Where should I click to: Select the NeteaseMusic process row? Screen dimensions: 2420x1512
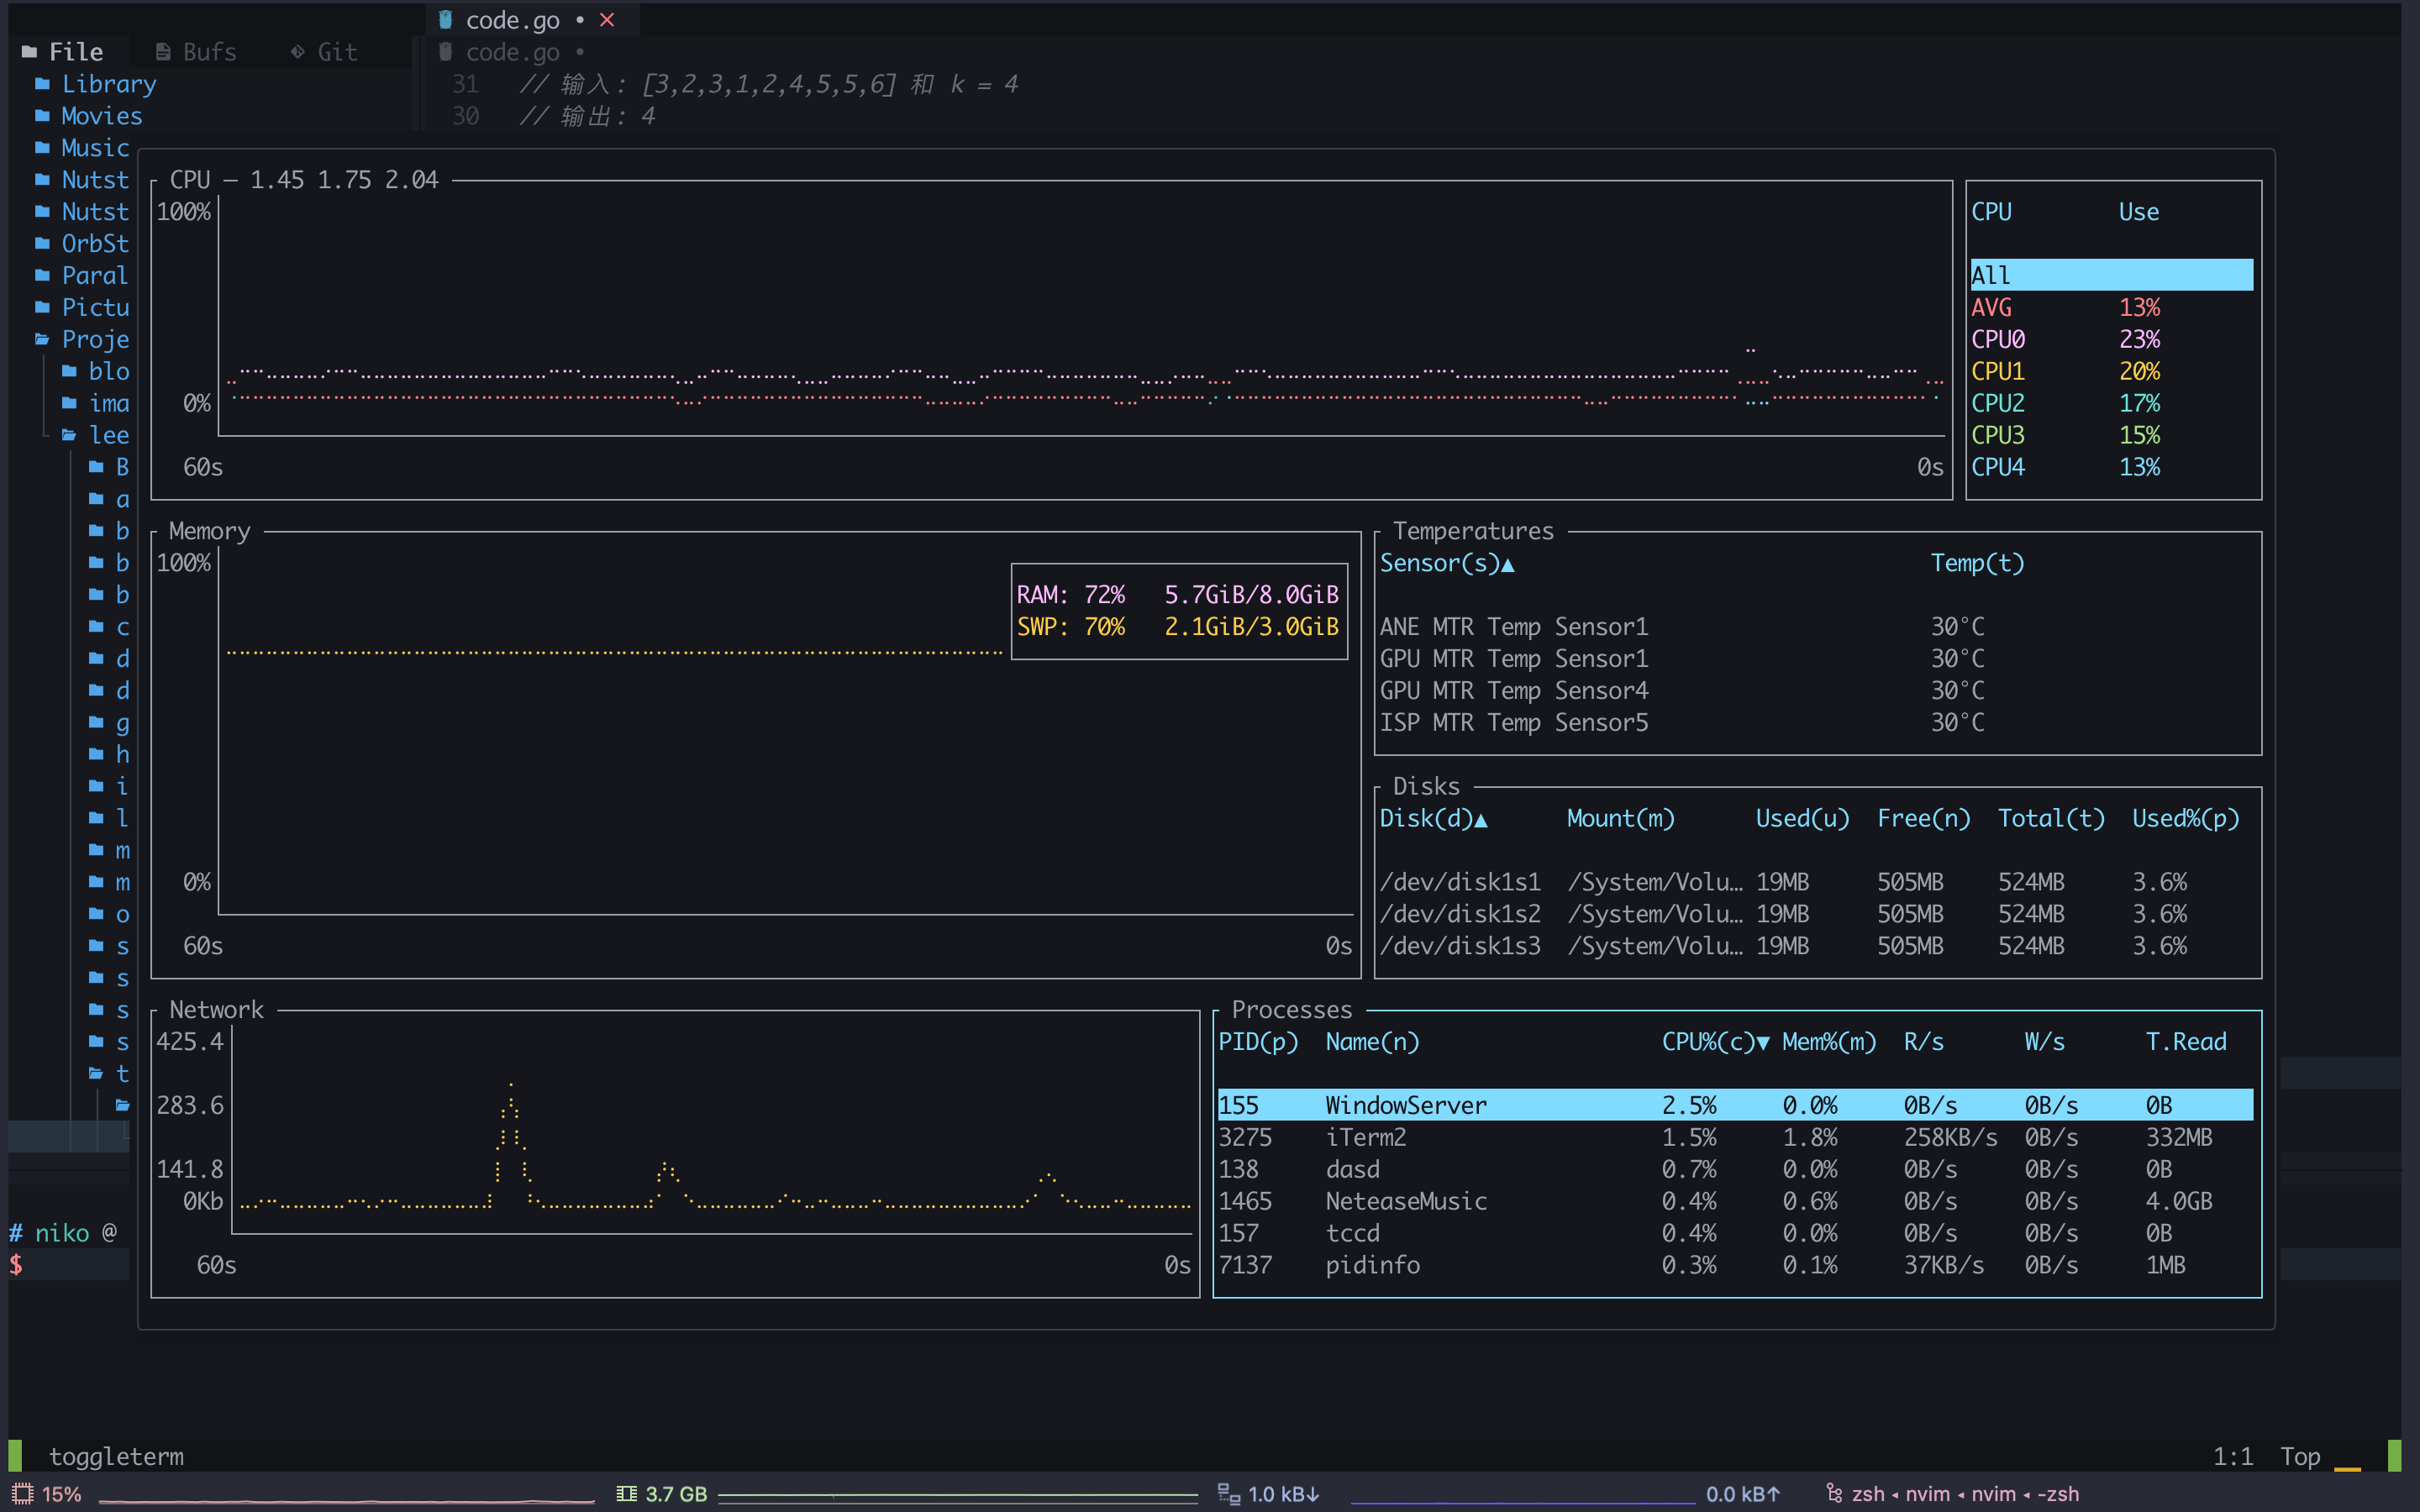(x=1735, y=1202)
